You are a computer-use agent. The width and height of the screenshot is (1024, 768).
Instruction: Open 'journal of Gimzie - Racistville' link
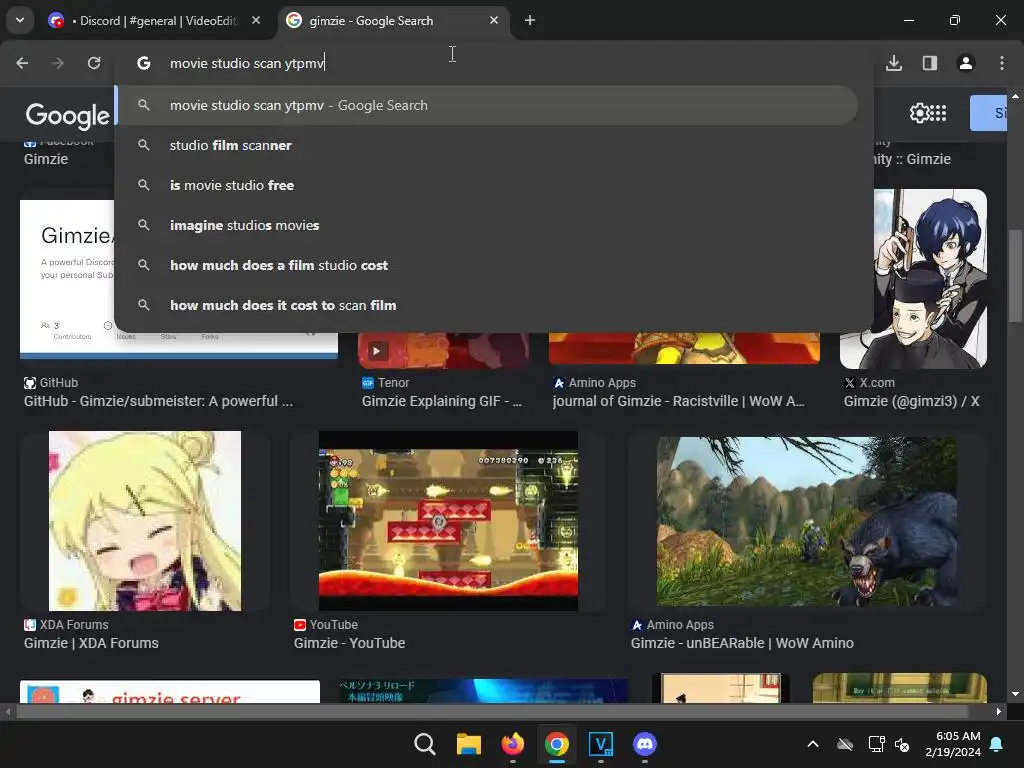679,401
